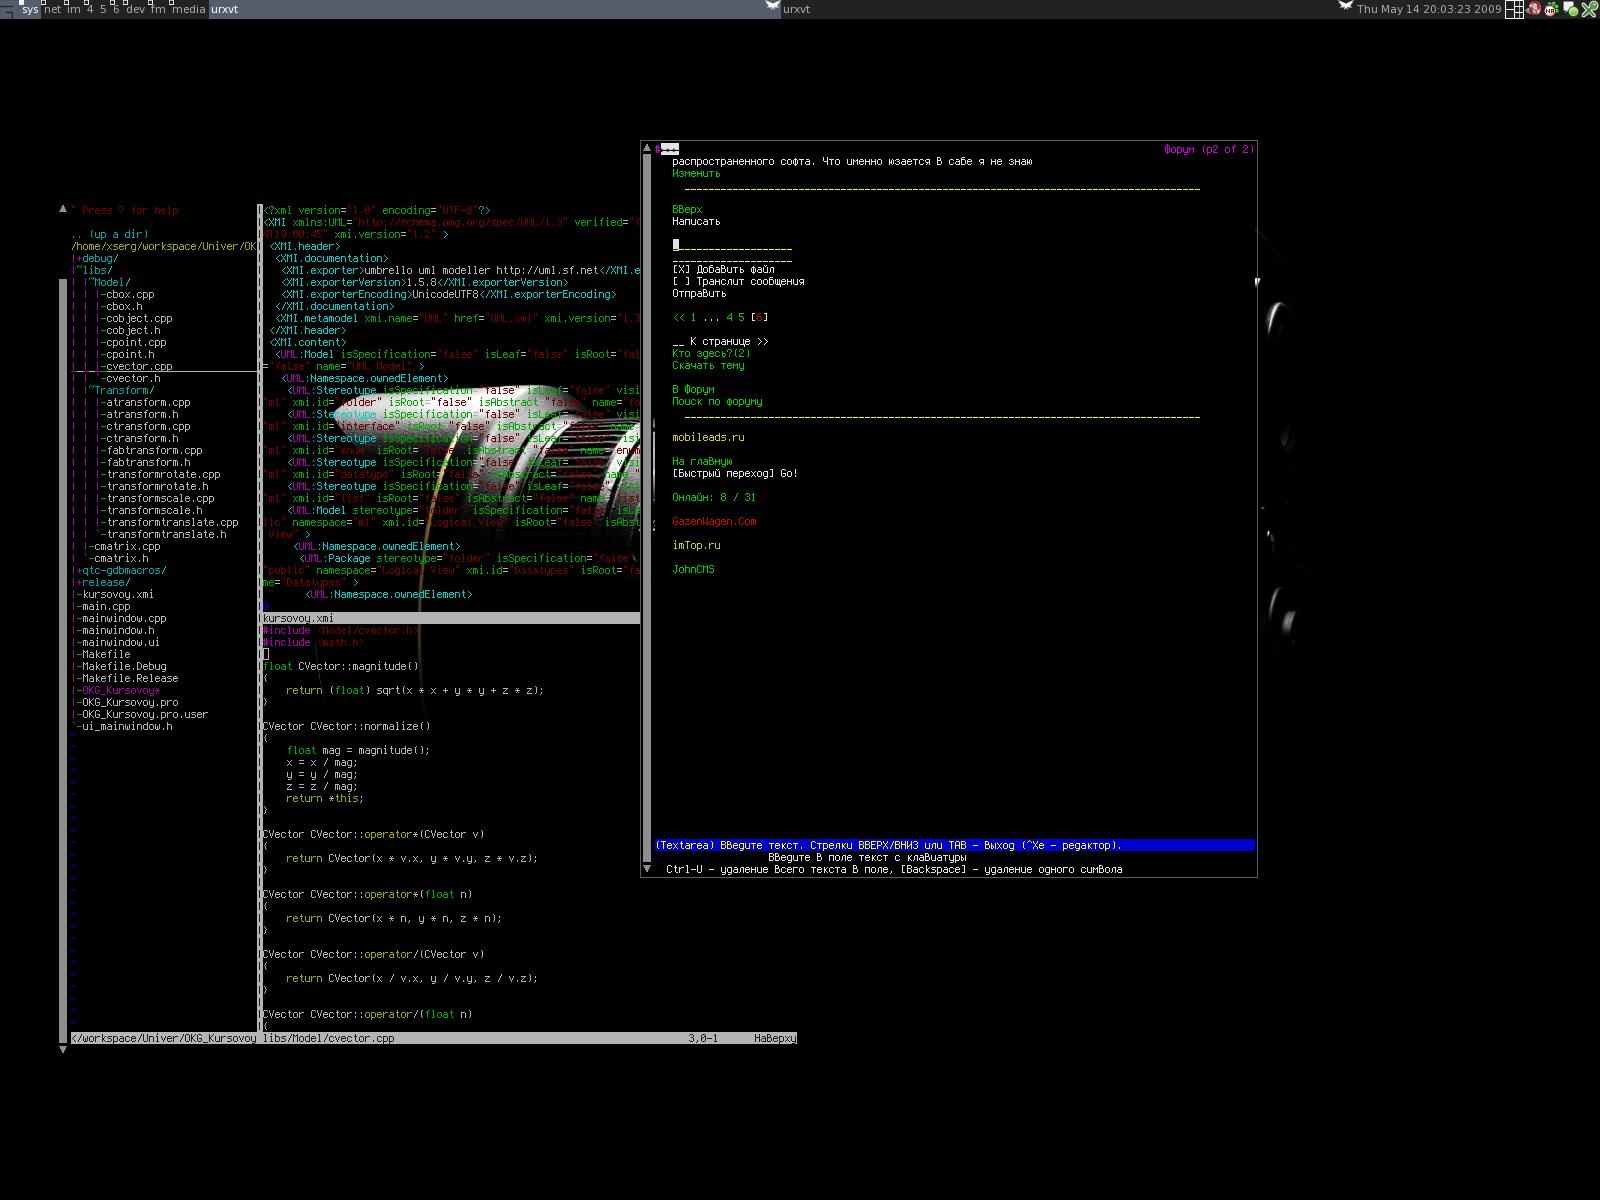Open Makefile.Release in the file tree
Screen dimensions: 1600x1200
[x=130, y=678]
